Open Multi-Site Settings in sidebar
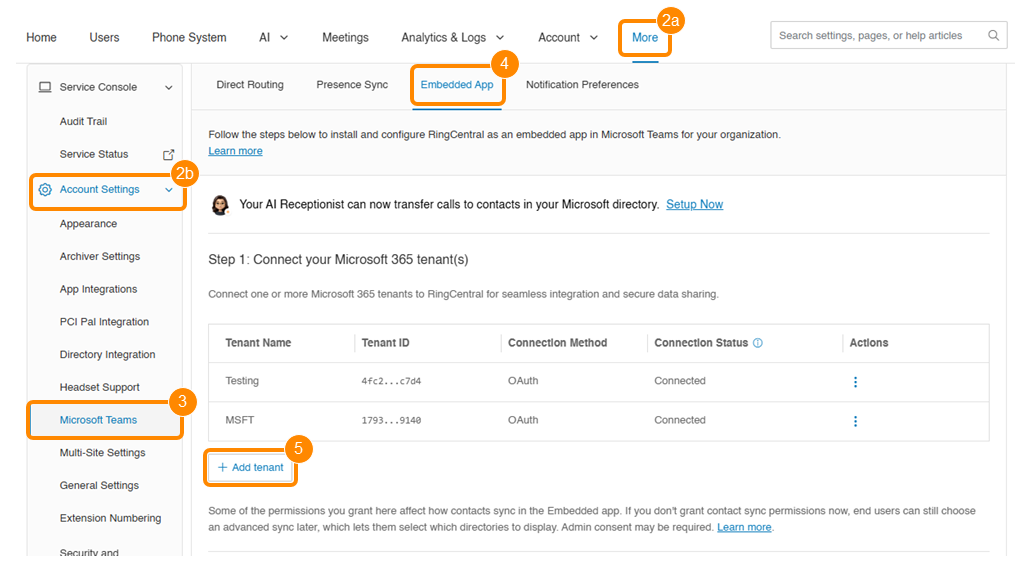 (x=102, y=453)
